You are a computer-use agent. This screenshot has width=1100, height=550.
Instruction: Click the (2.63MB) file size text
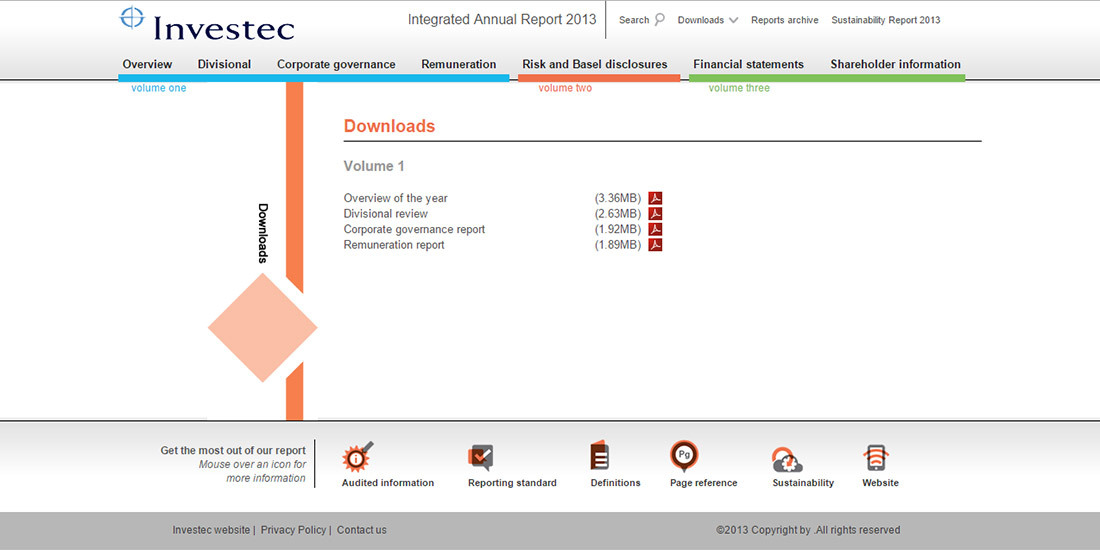[618, 214]
